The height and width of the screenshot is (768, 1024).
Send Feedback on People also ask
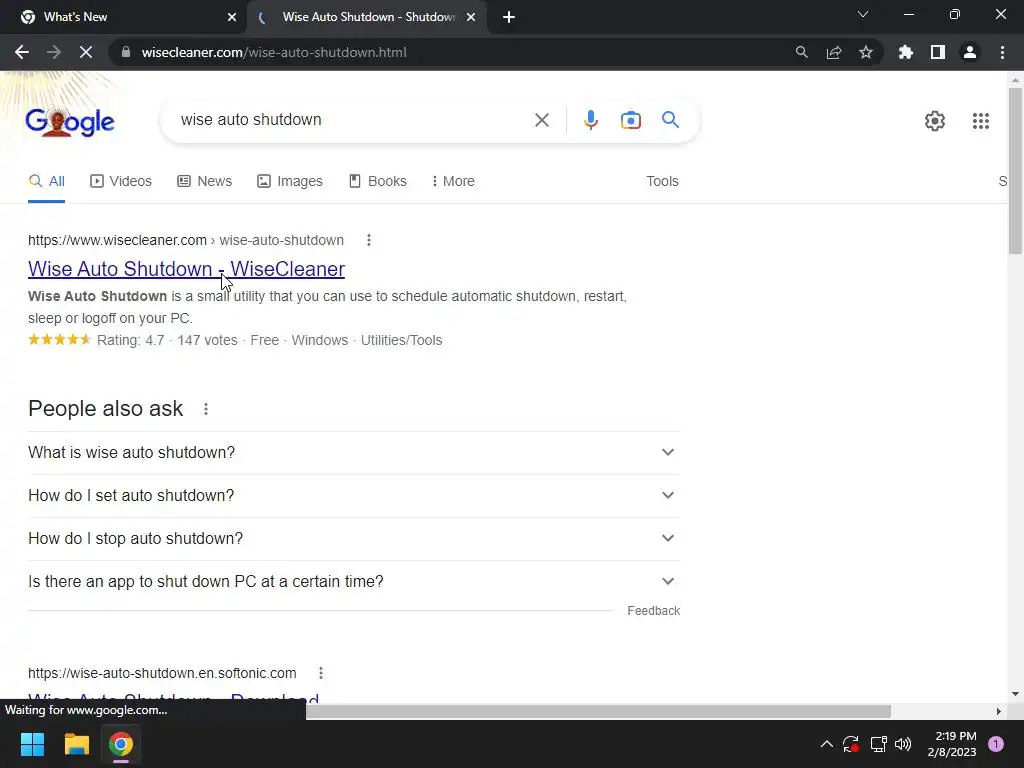tap(654, 611)
